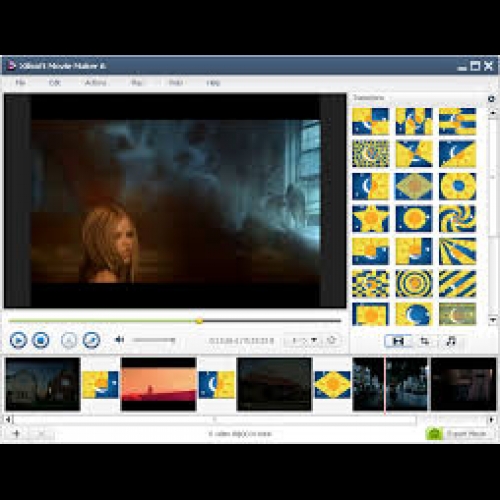Adjust the volume slider
The width and height of the screenshot is (500, 500).
pyautogui.click(x=154, y=340)
